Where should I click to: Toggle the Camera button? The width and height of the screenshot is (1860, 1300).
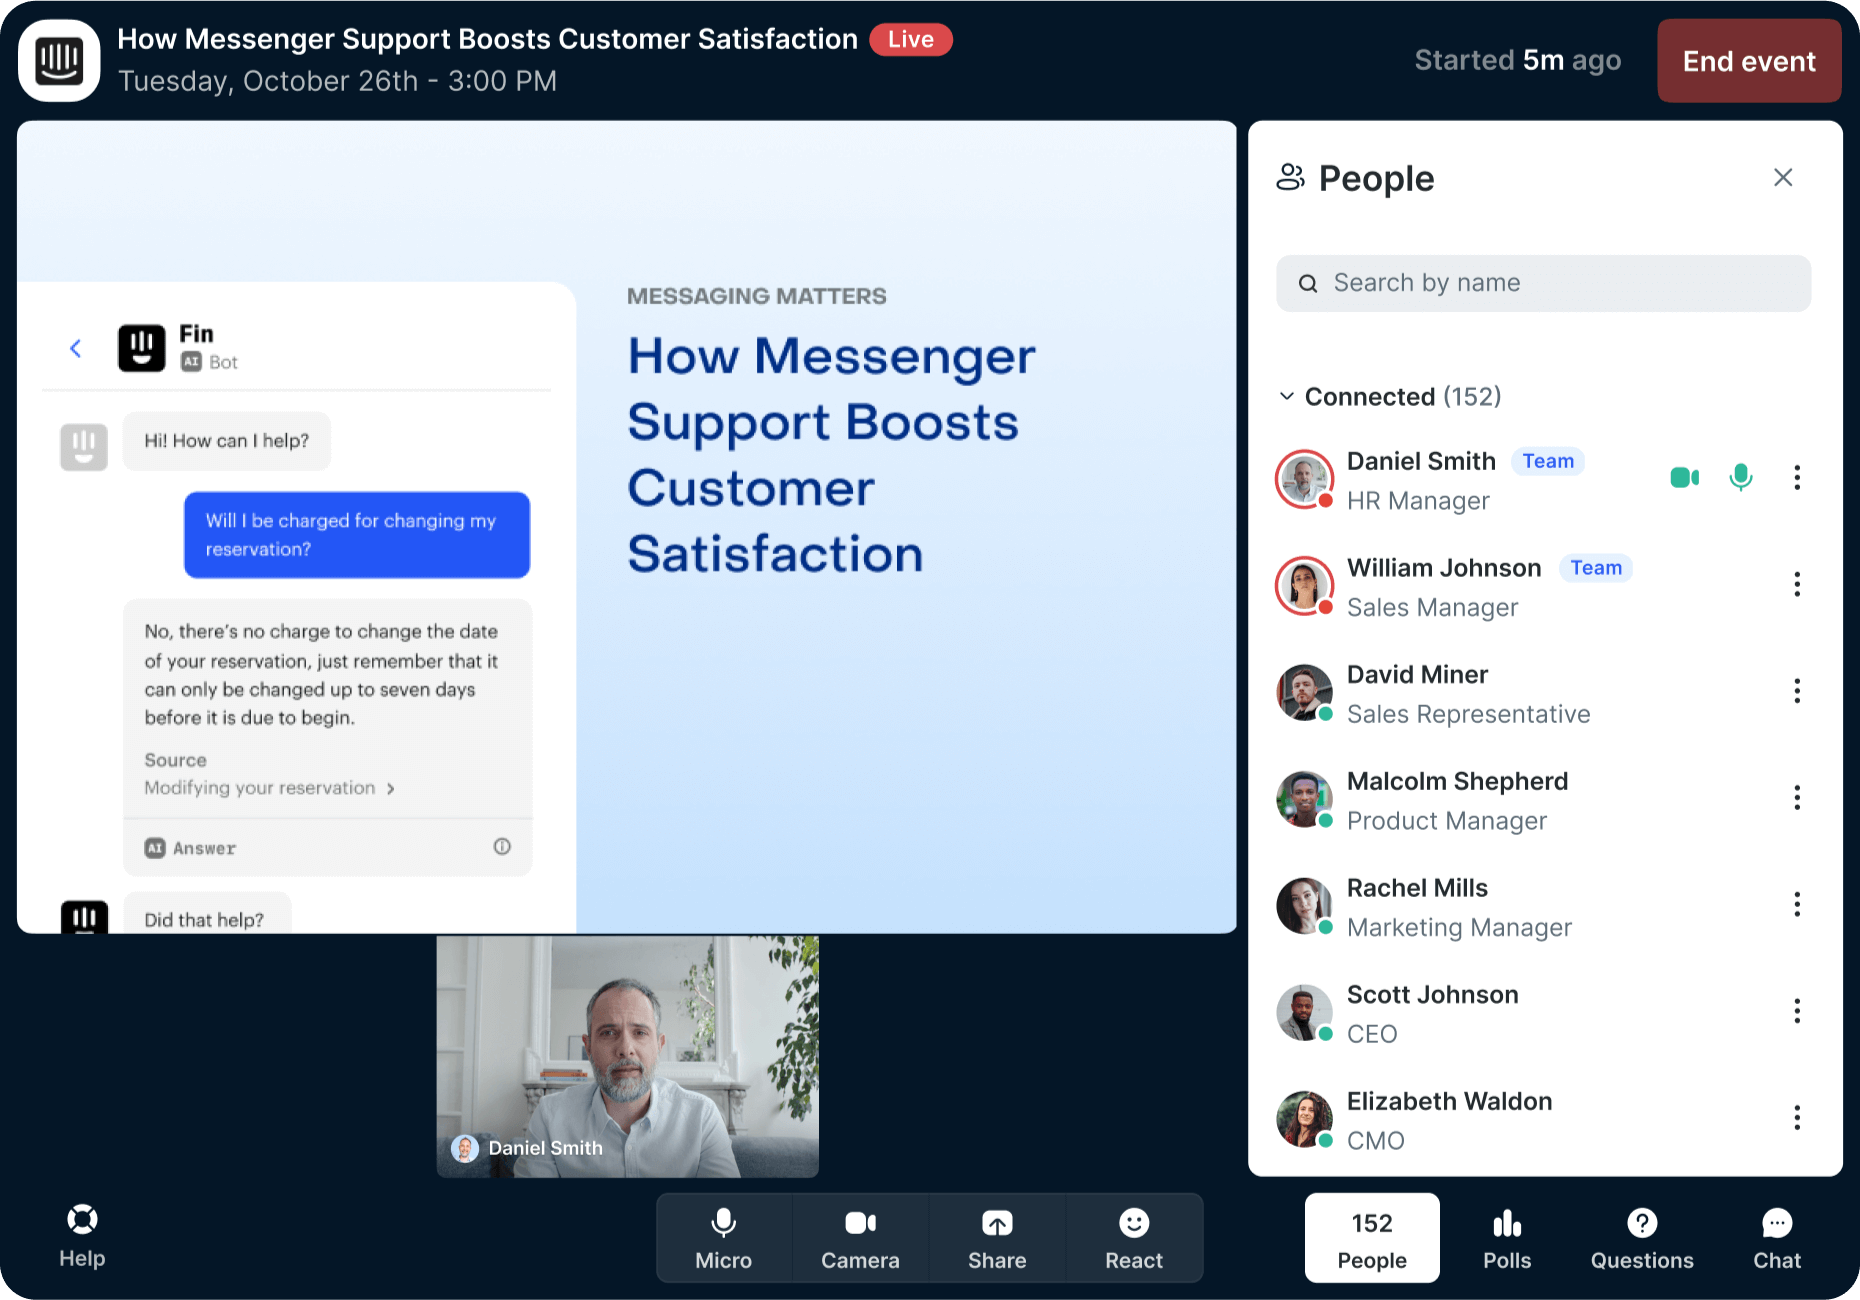[860, 1238]
